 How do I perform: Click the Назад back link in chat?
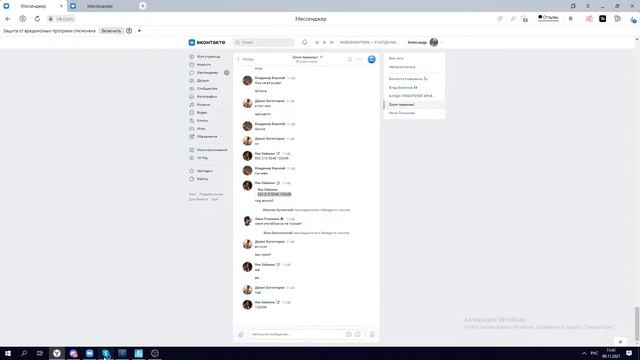pos(245,60)
